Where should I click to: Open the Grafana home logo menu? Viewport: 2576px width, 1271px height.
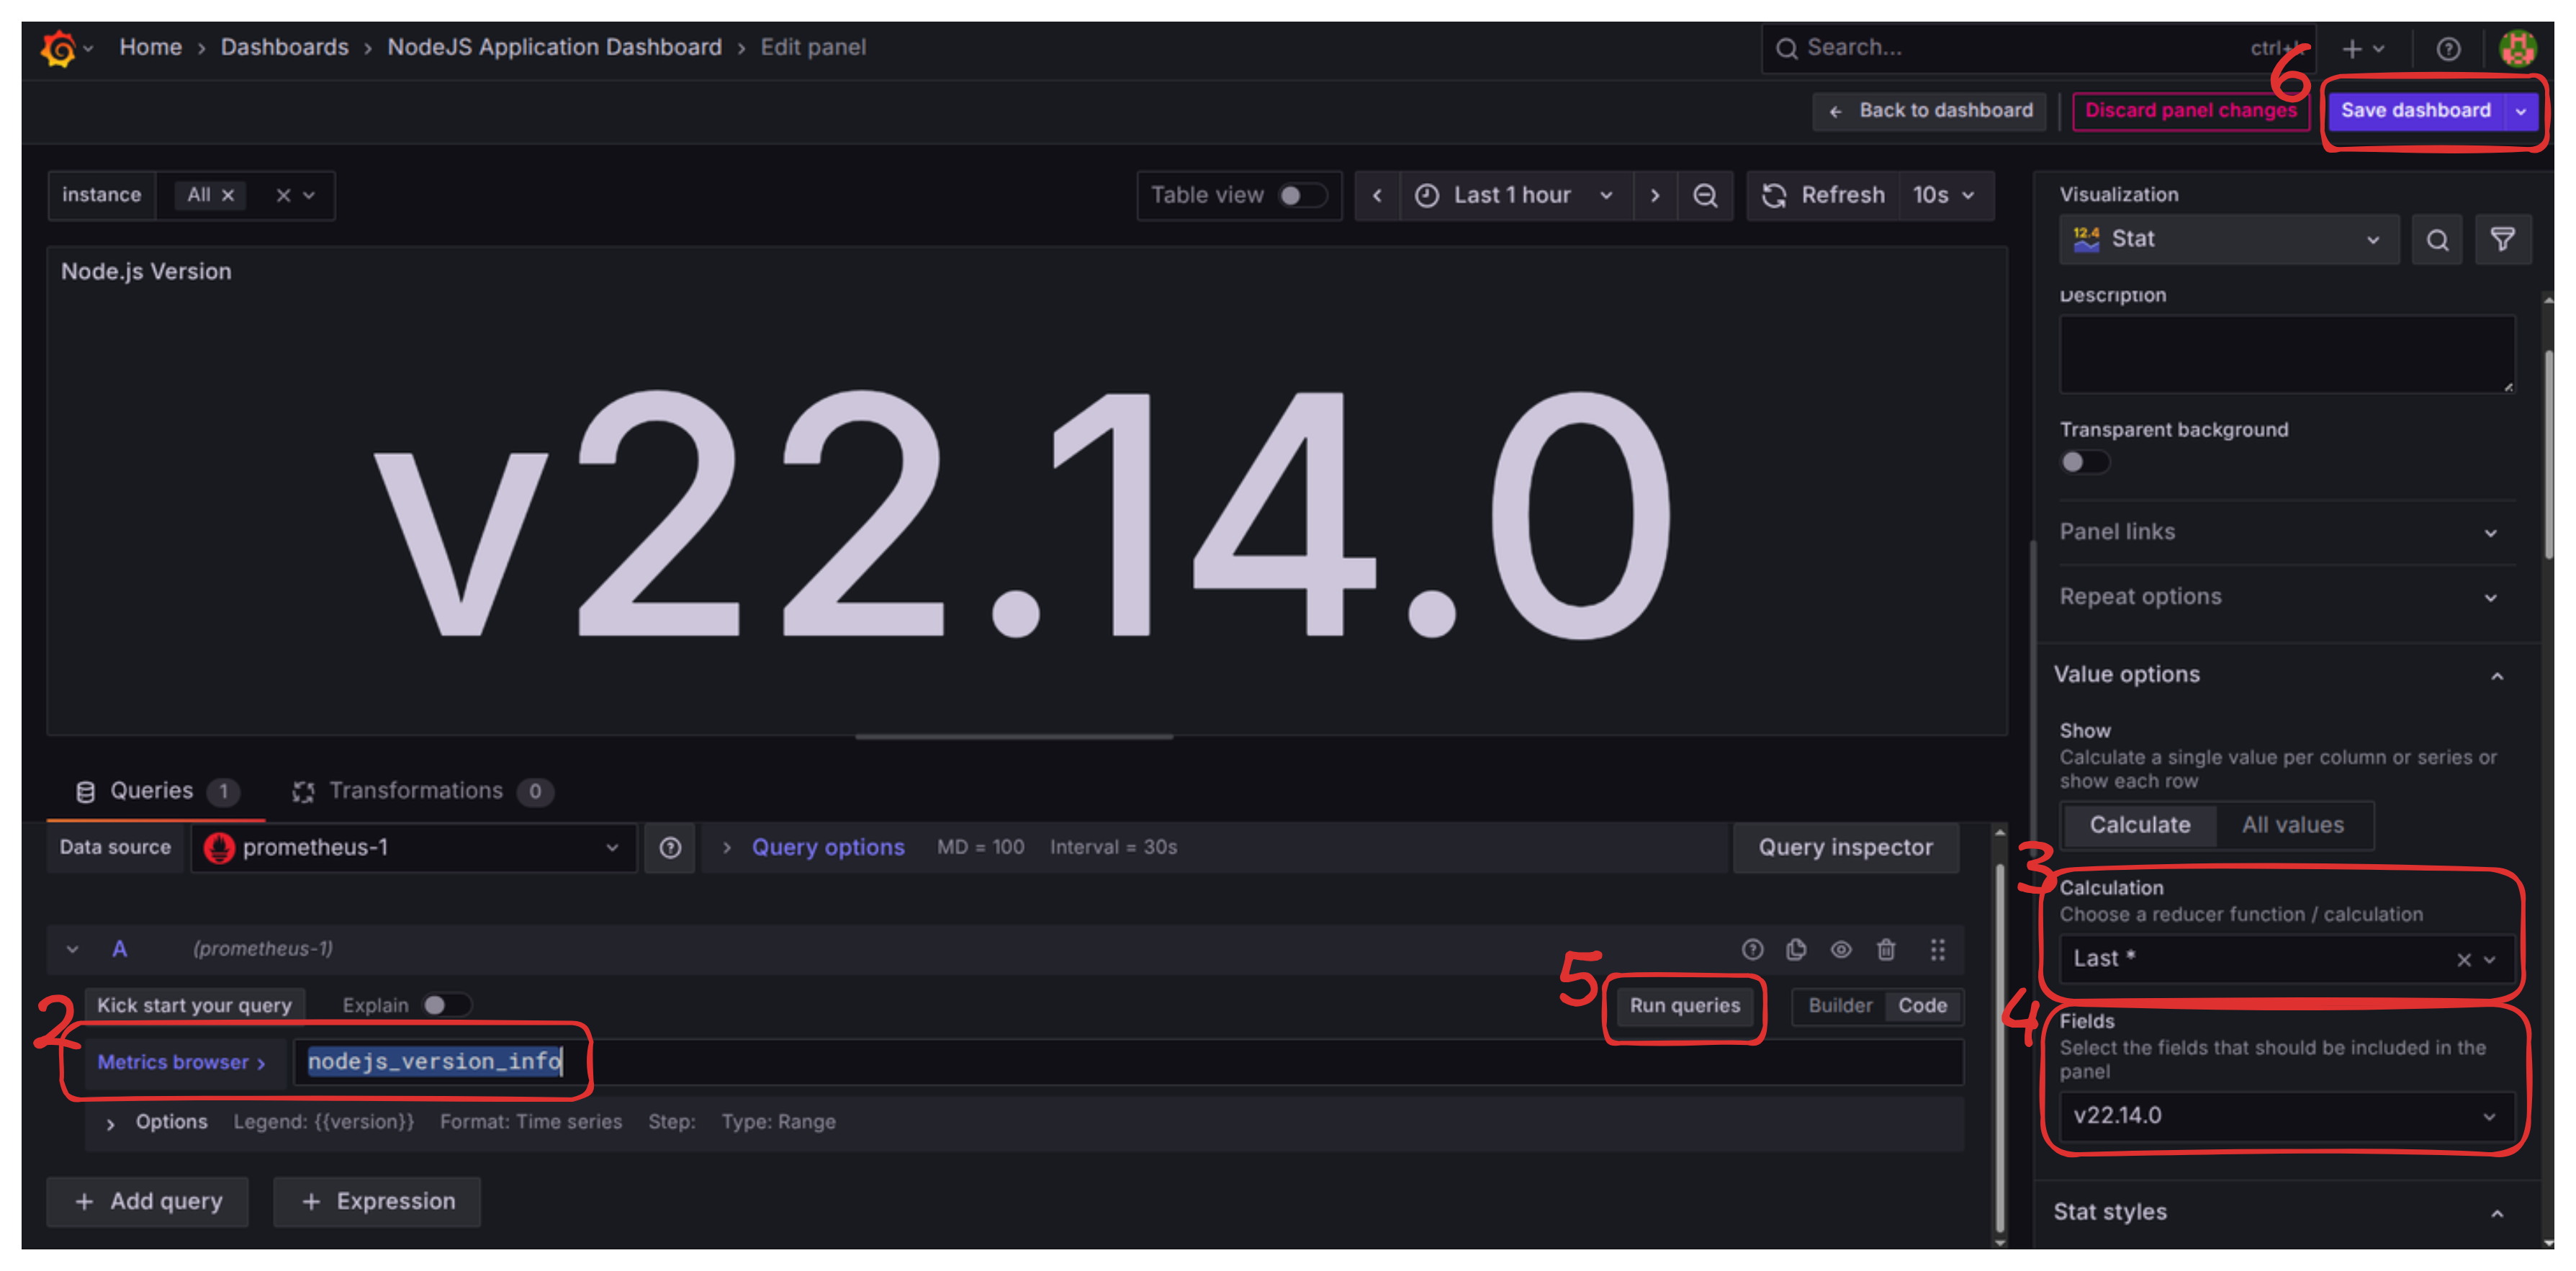pos(58,47)
